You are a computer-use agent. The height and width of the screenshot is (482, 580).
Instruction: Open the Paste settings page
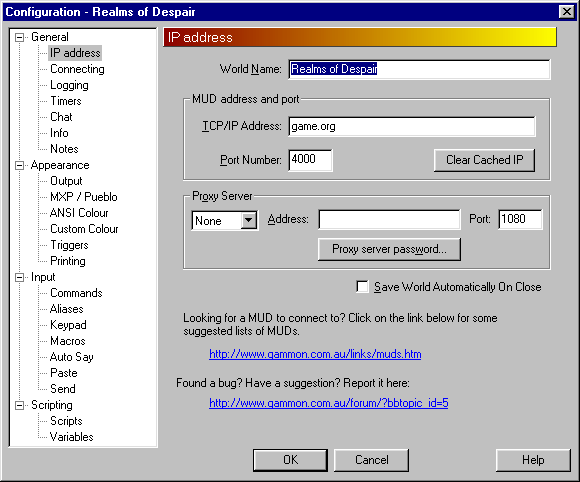tap(64, 373)
